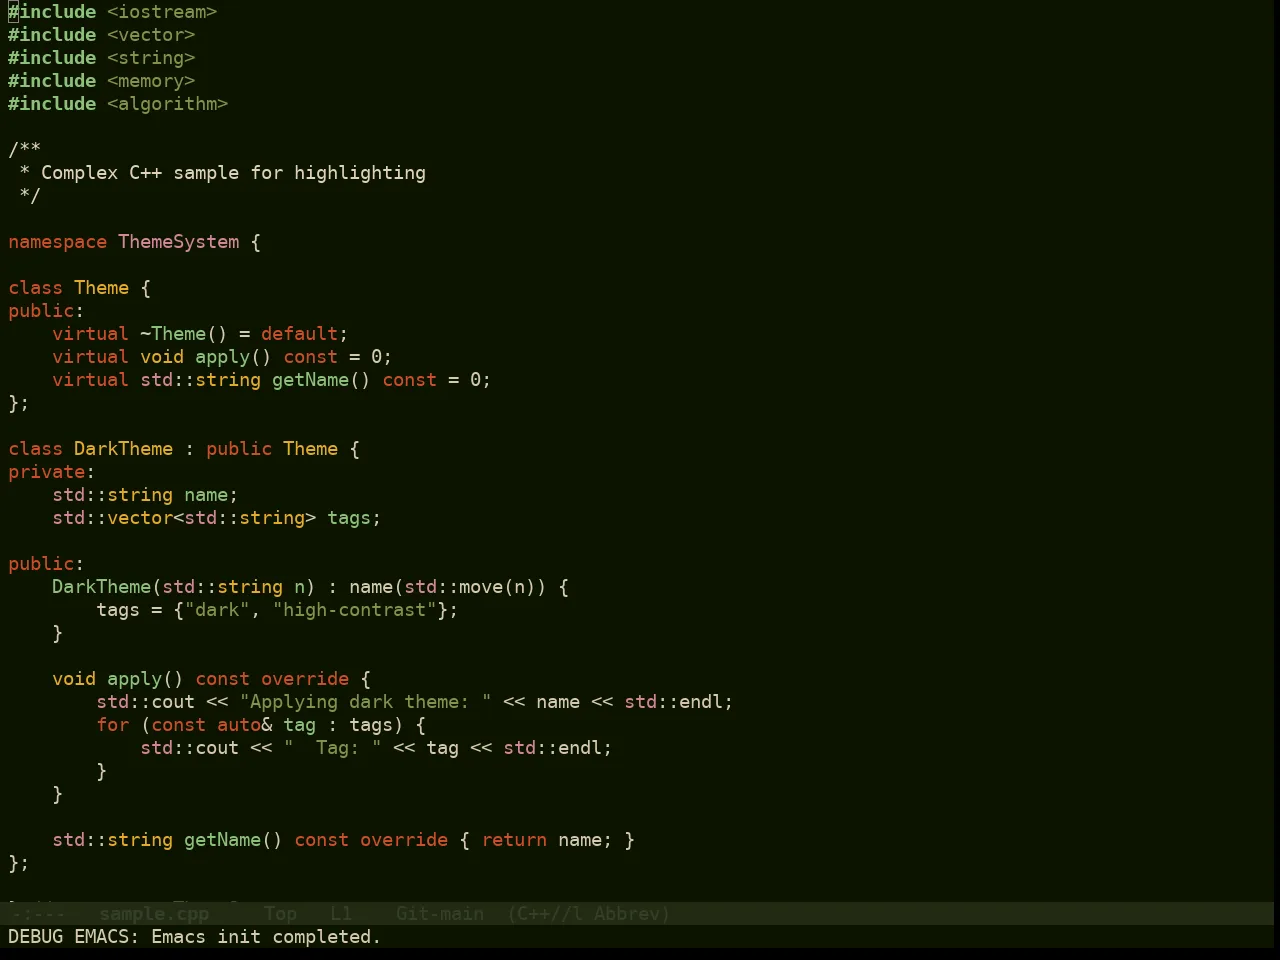The image size is (1280, 960).
Task: Click the comment 'Complex C++ sample for highlighting'
Action: [x=233, y=173]
